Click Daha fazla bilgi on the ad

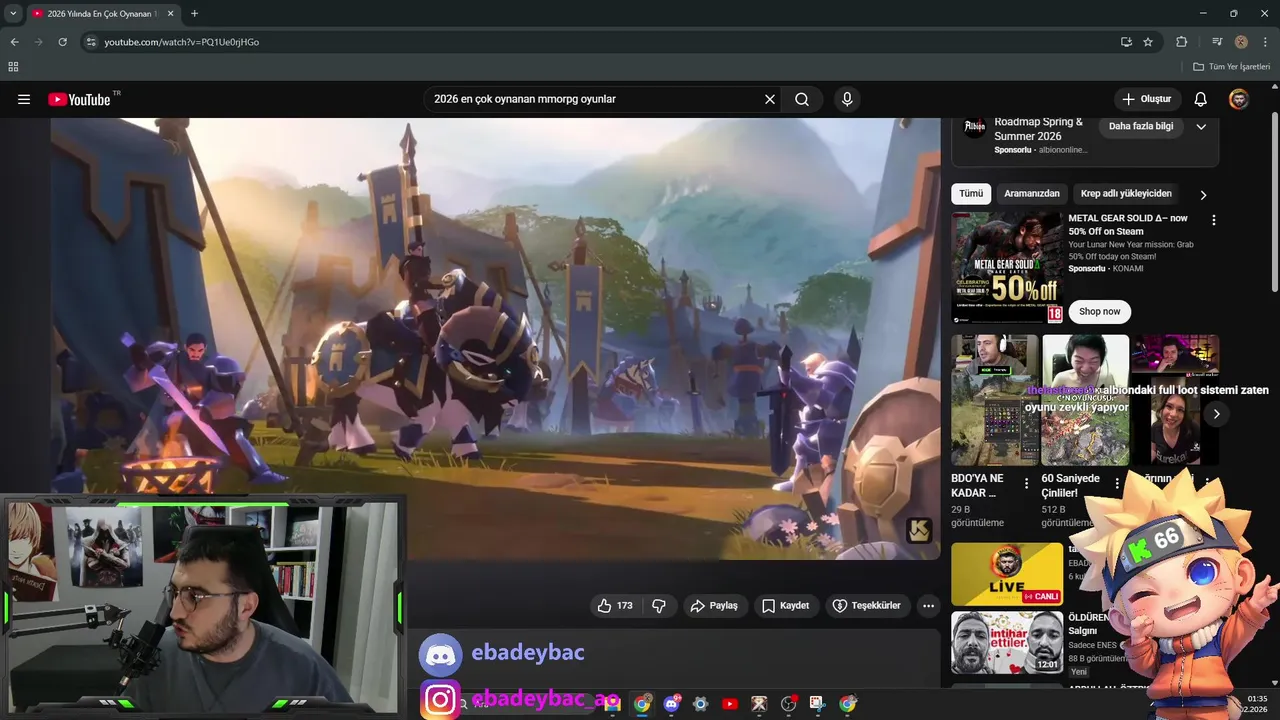click(1141, 126)
